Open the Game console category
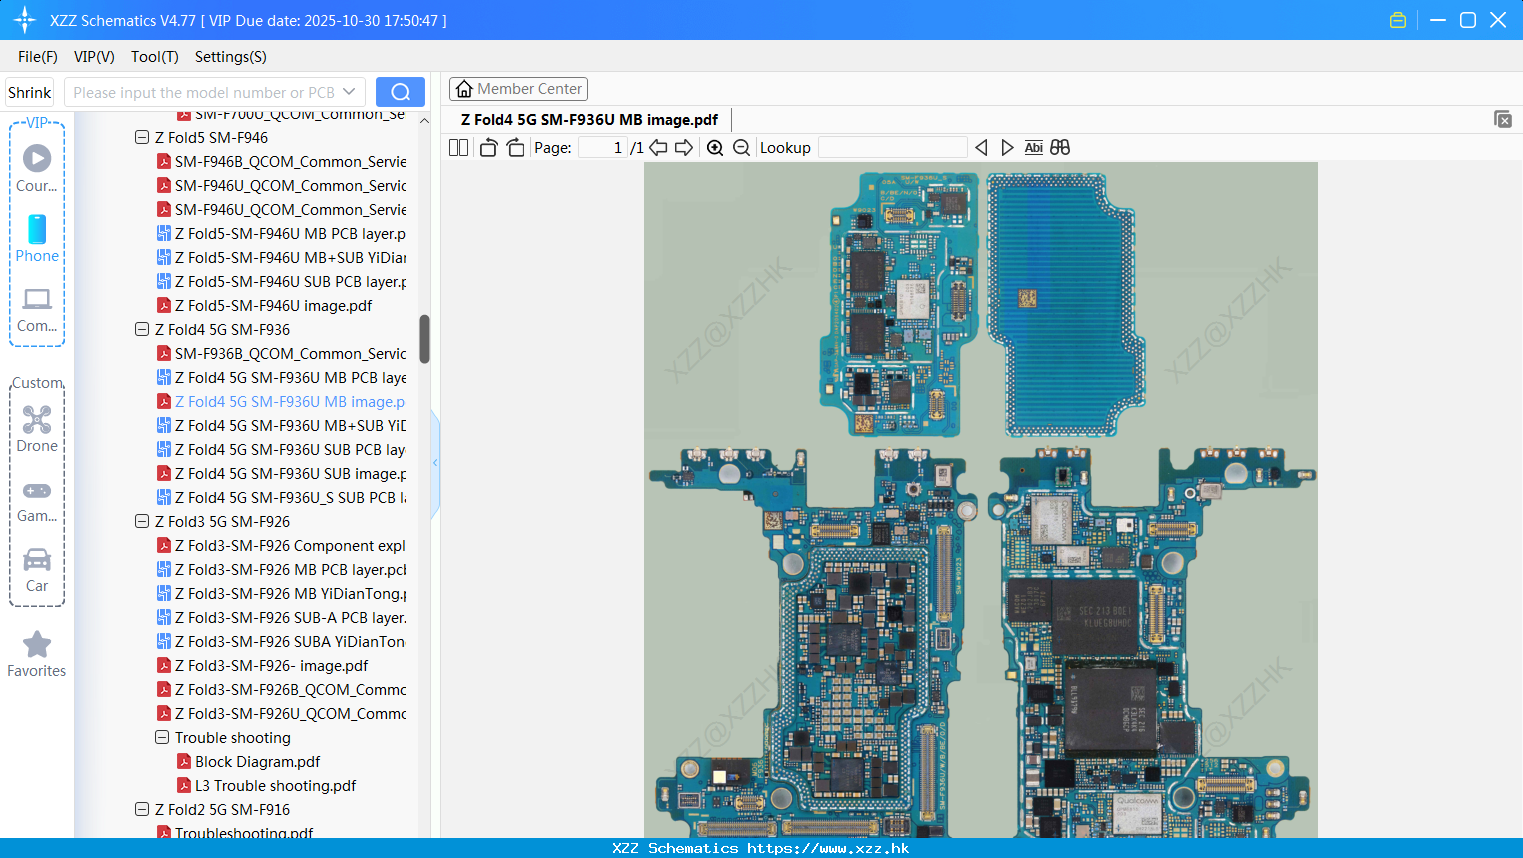 click(x=37, y=500)
